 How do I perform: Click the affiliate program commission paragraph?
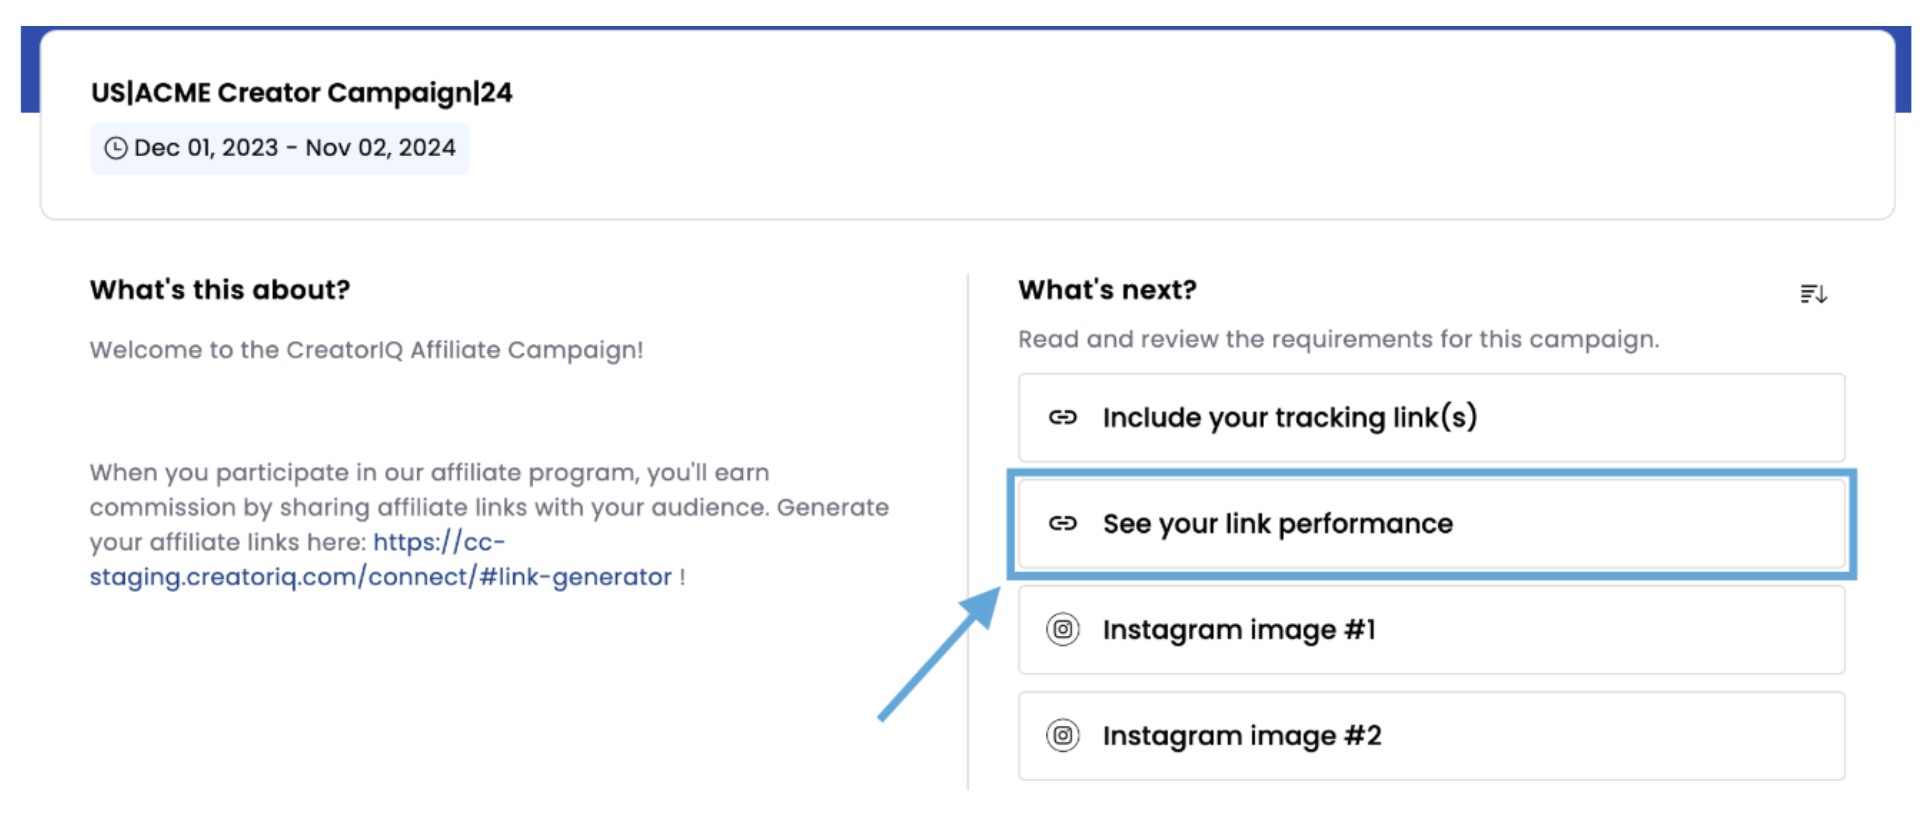pos(489,524)
